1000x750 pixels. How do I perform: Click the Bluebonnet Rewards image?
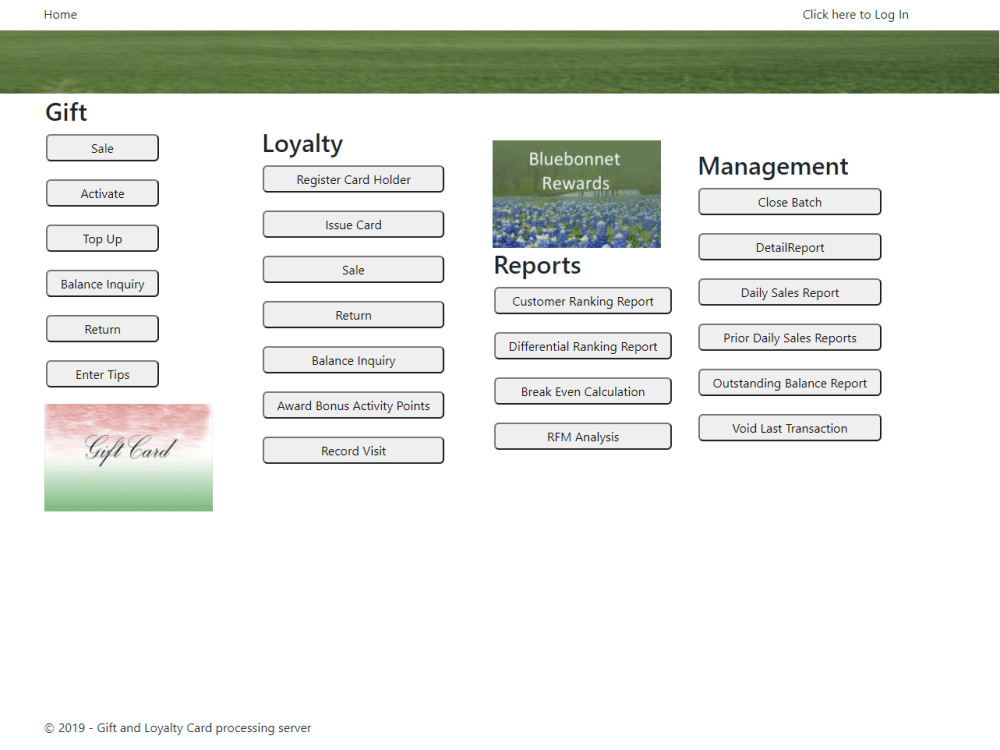coord(577,194)
